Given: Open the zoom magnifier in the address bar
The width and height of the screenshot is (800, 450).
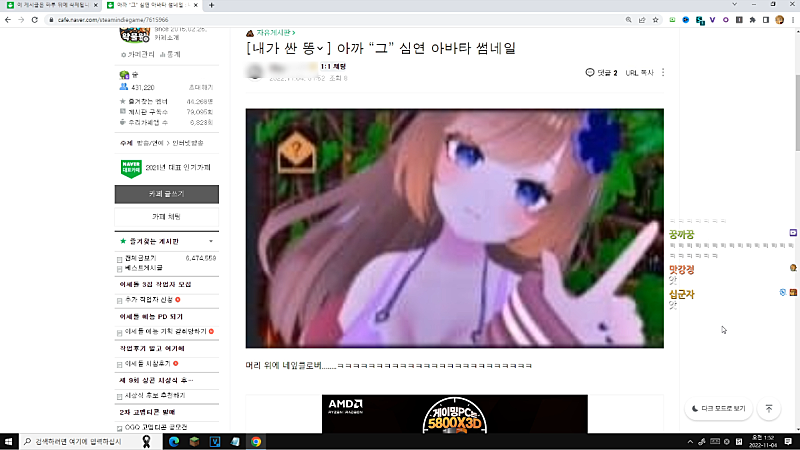Looking at the screenshot, I should 629,20.
